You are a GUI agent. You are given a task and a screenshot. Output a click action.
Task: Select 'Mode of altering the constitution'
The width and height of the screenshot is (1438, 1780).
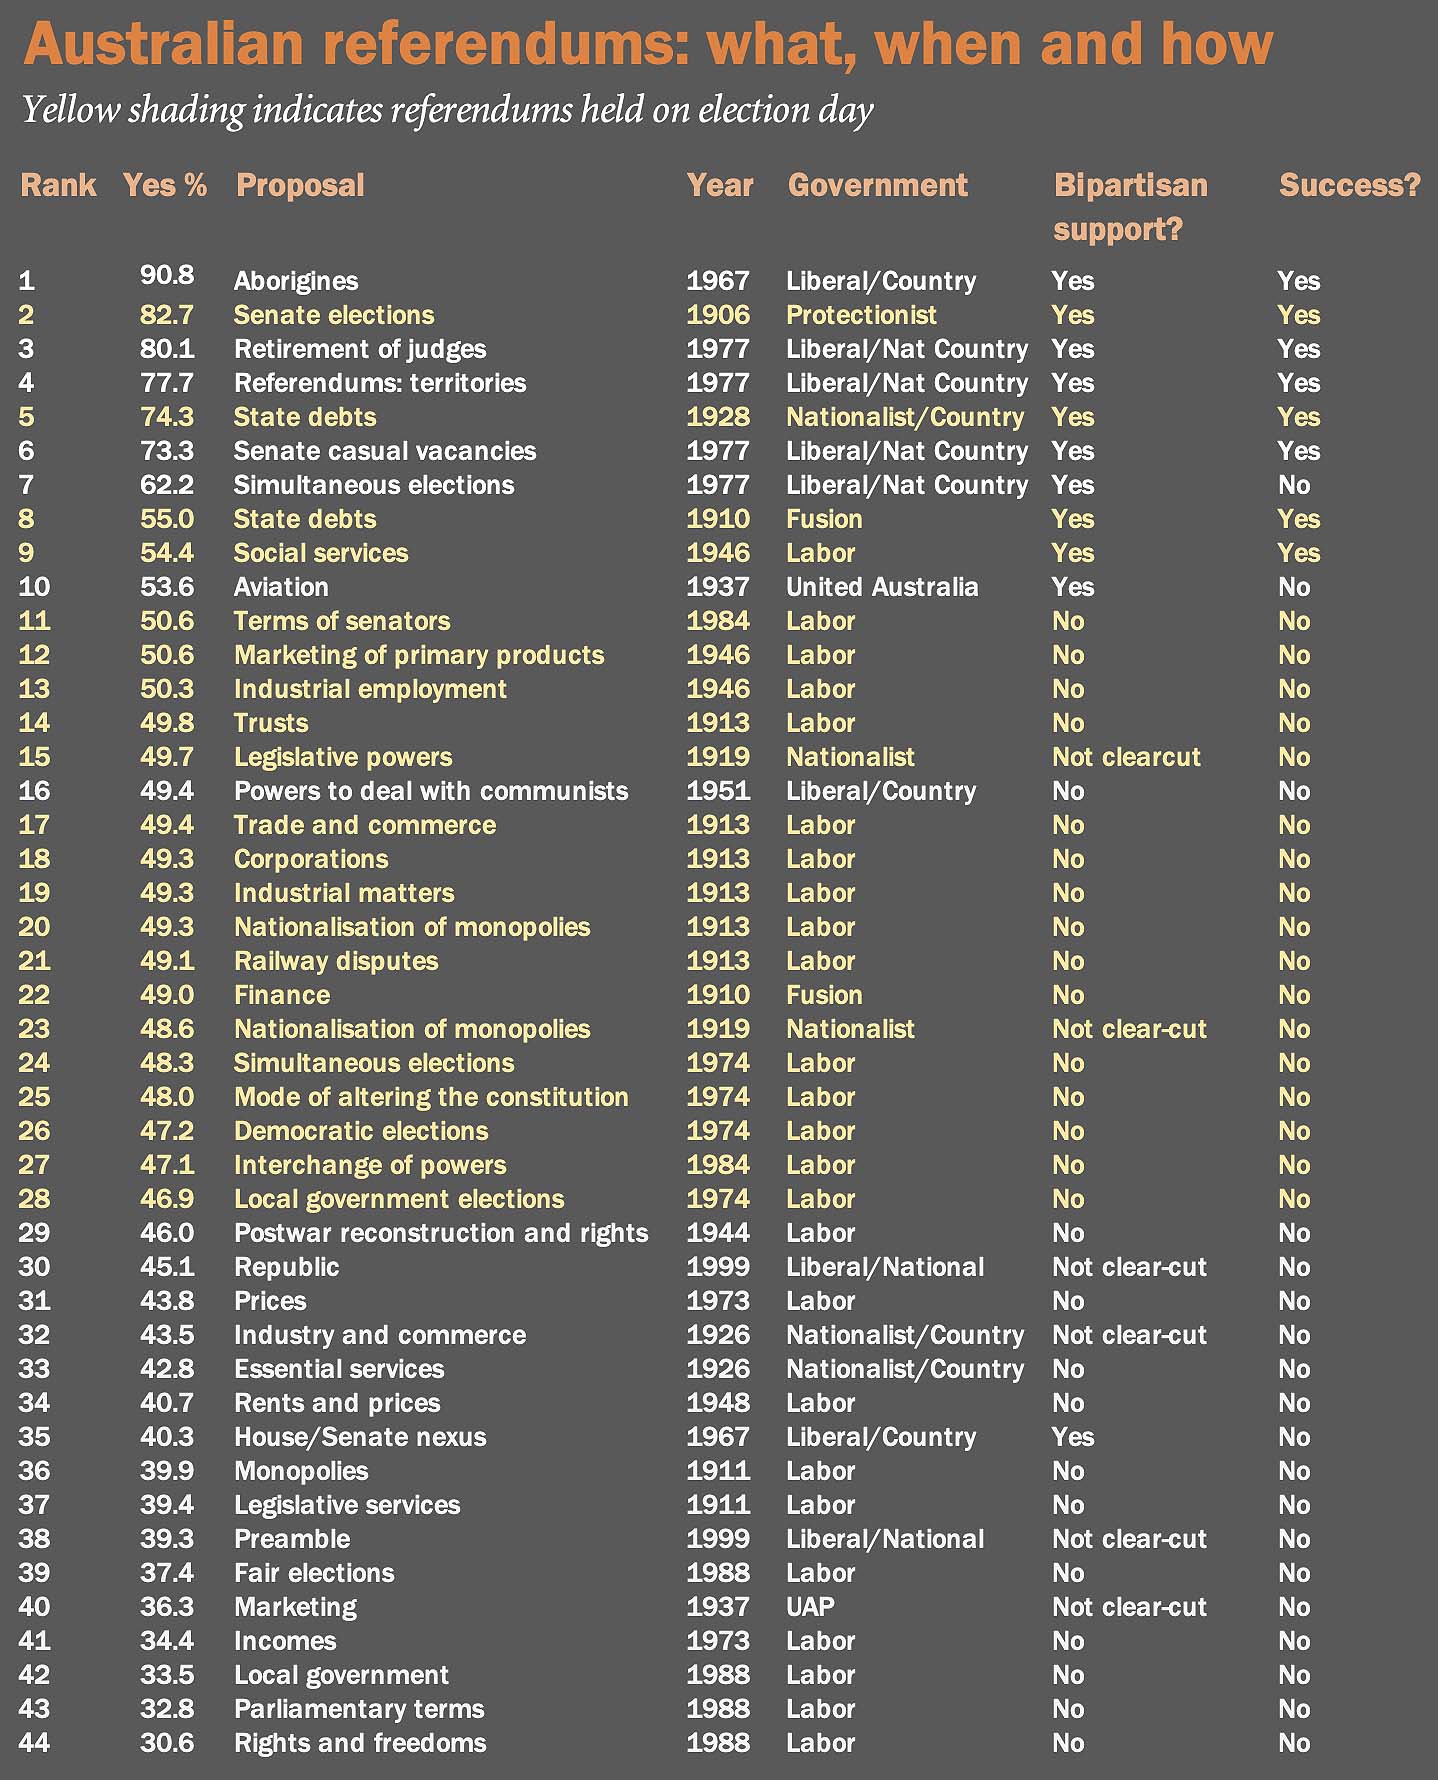(431, 1098)
